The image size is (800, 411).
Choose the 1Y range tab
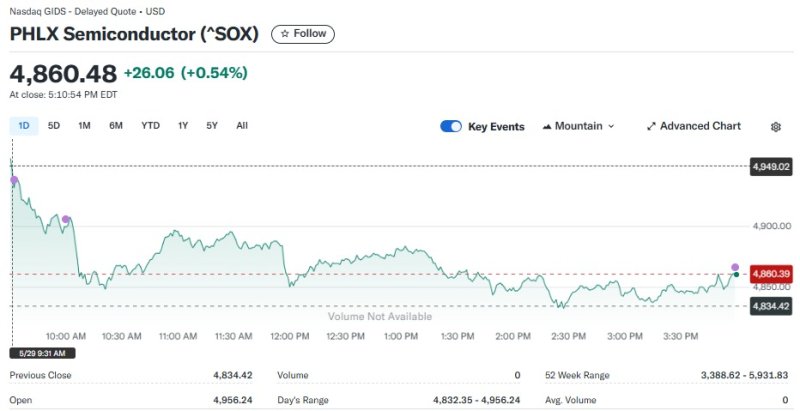coord(183,126)
